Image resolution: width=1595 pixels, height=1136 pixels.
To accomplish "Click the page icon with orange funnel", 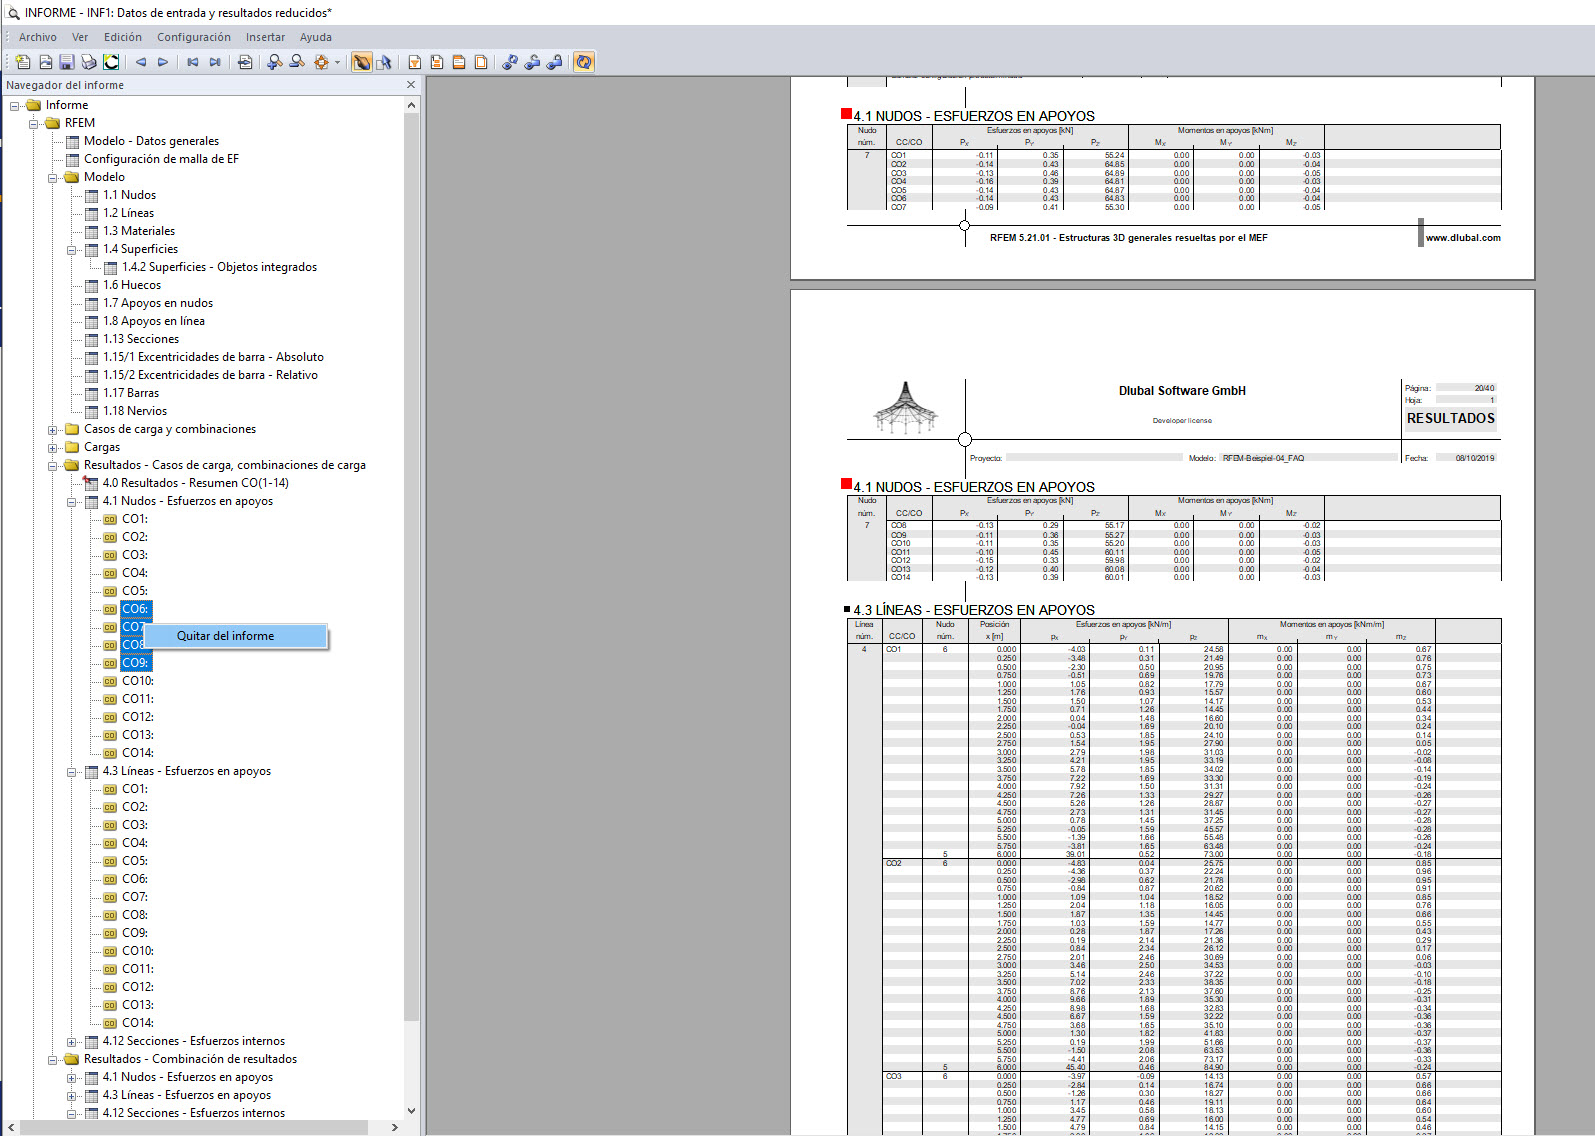I will [415, 62].
